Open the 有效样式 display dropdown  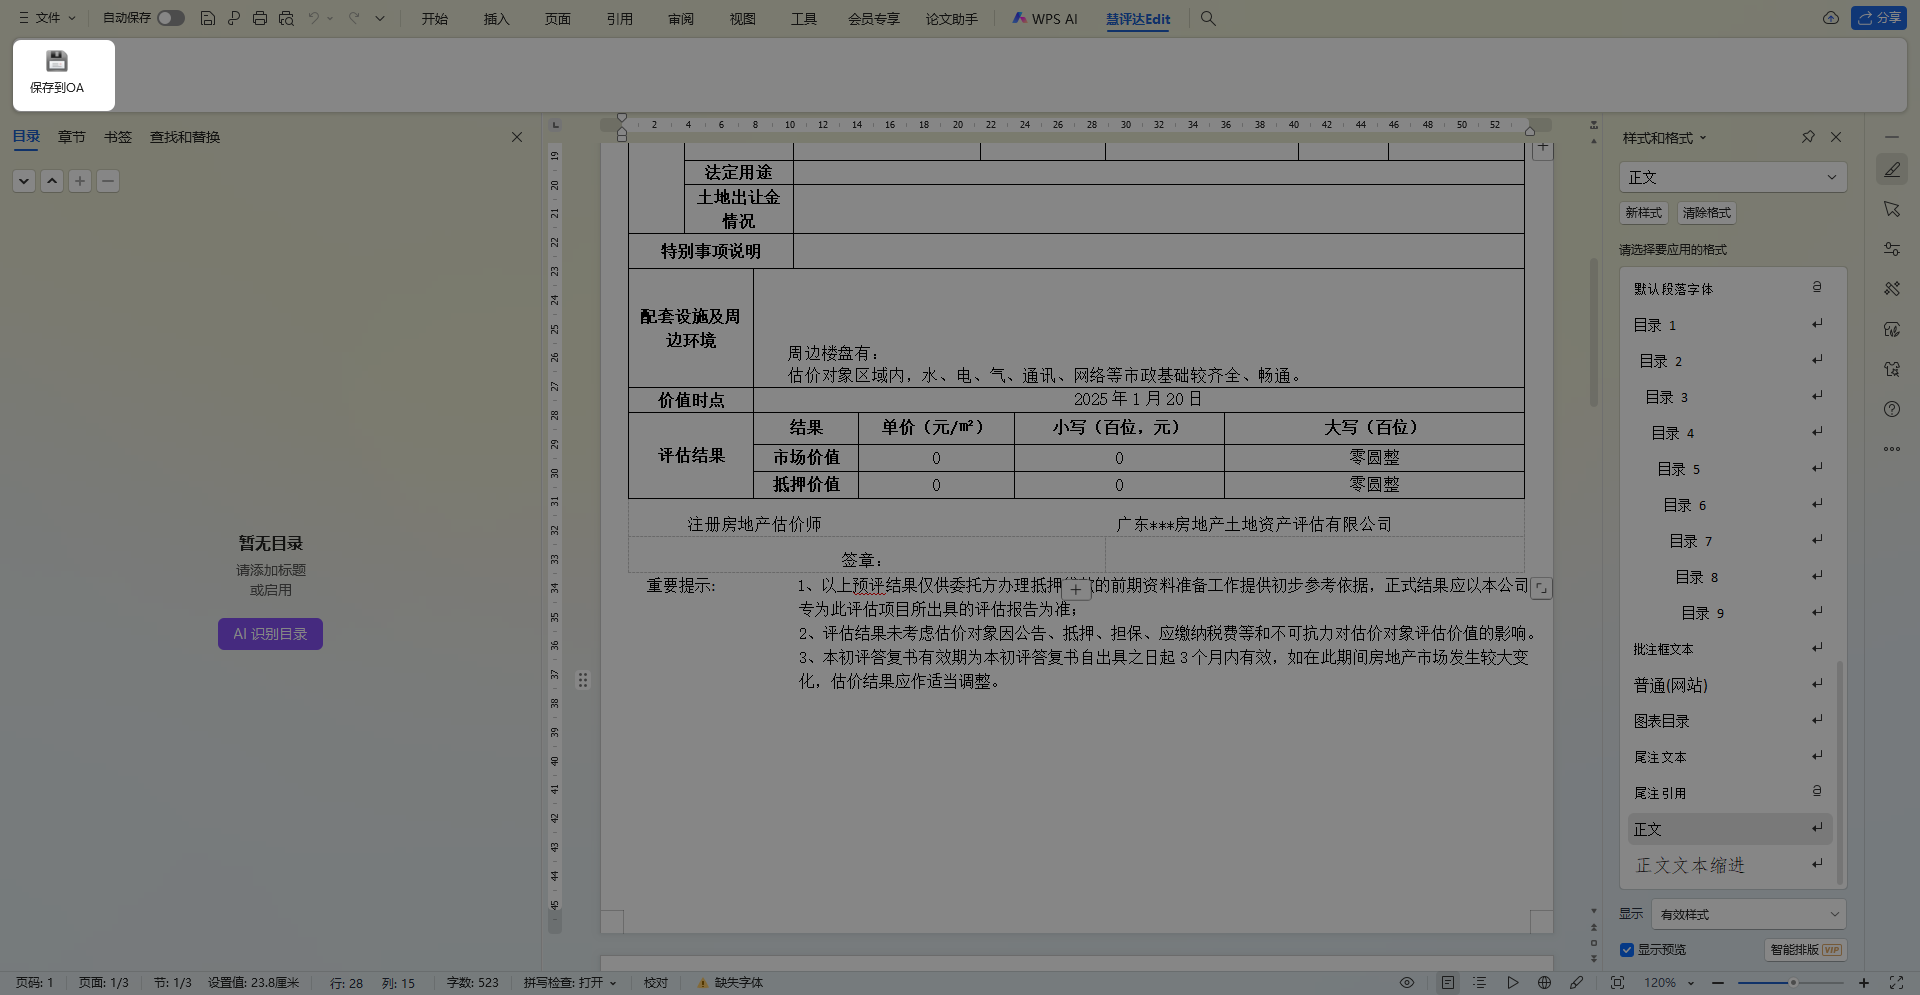[x=1834, y=914]
